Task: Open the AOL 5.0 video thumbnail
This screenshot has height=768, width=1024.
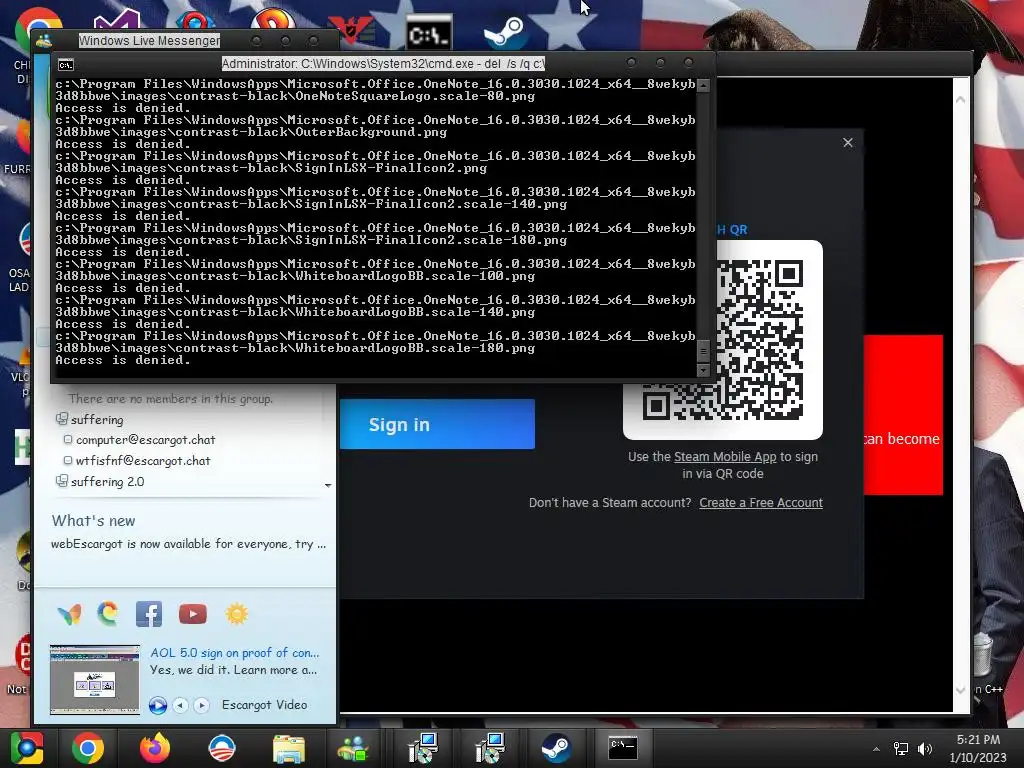Action: [95, 680]
